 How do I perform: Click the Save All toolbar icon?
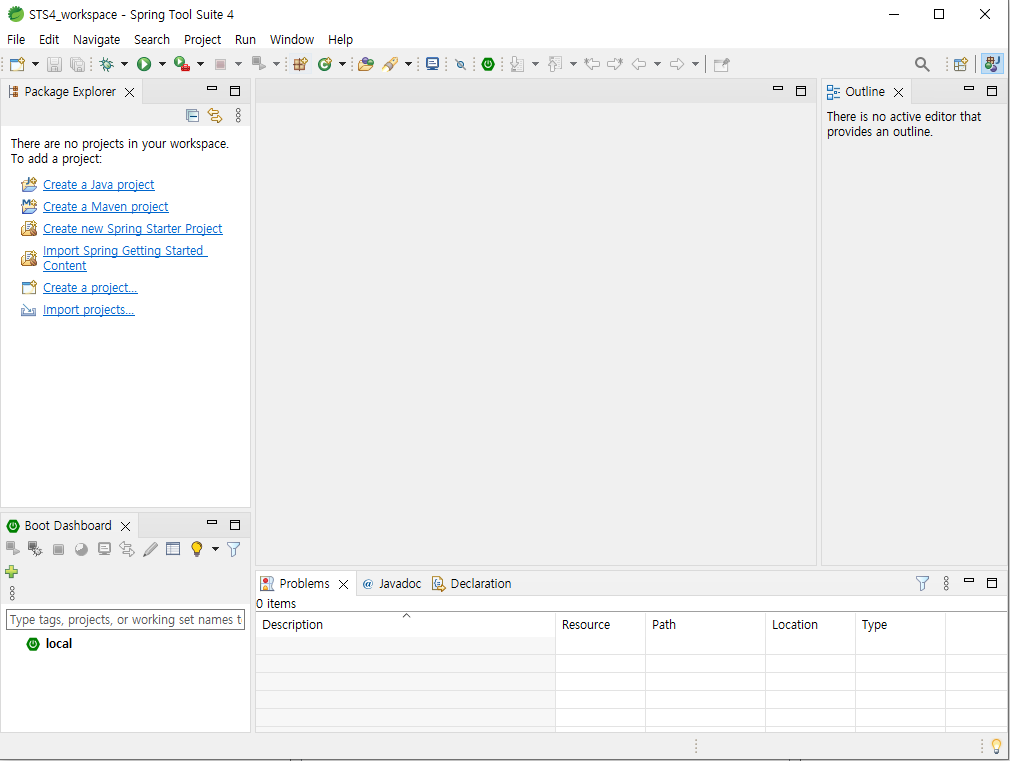[77, 64]
